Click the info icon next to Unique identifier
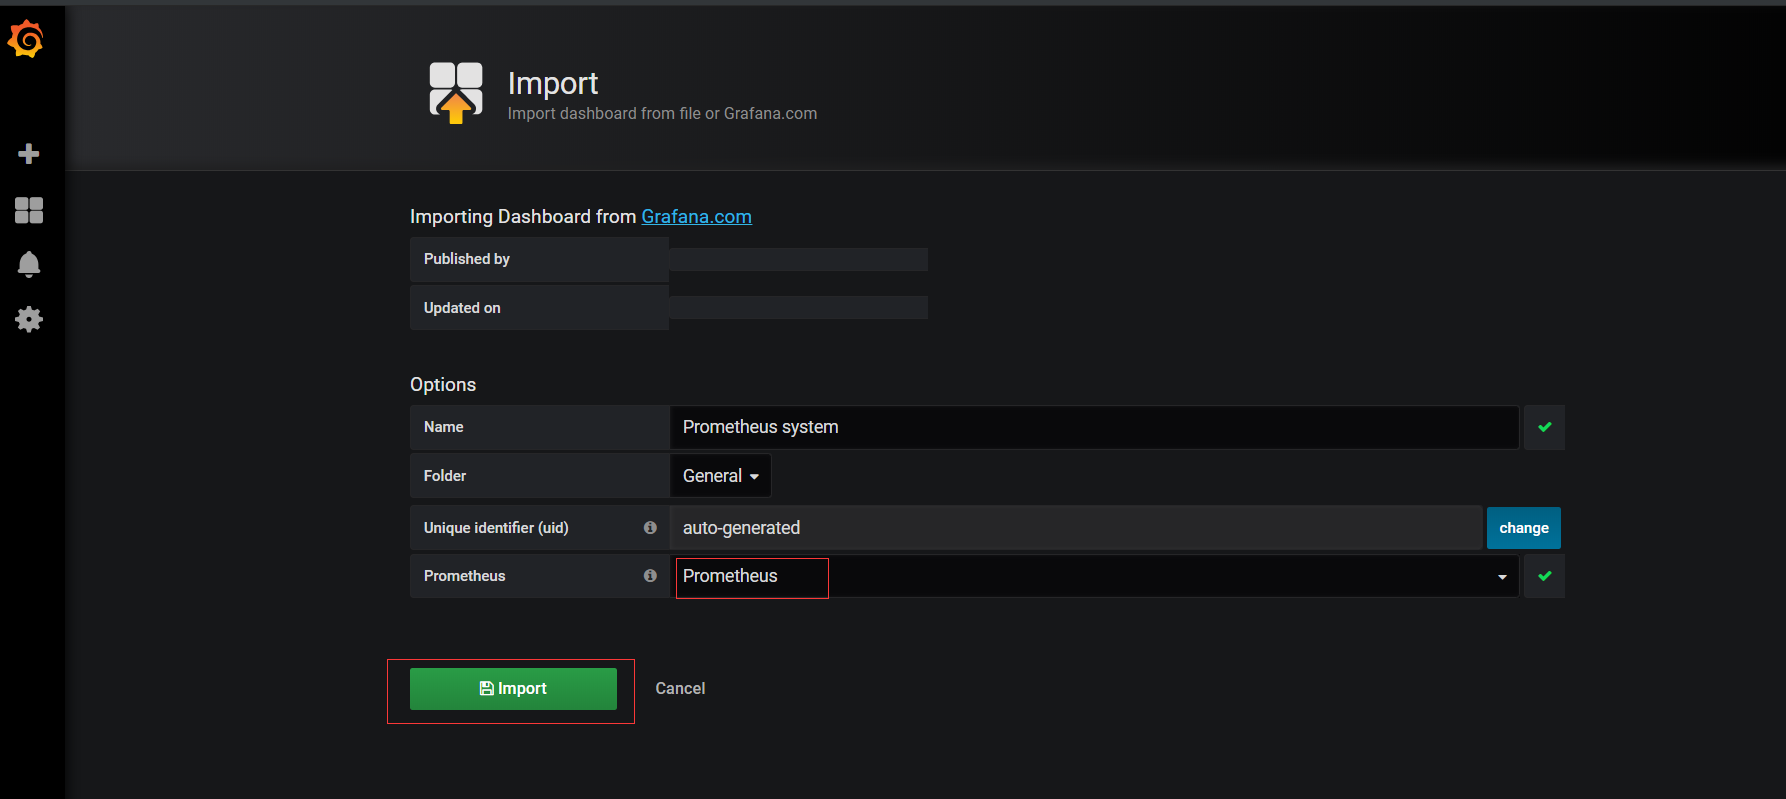The image size is (1786, 799). 650,528
